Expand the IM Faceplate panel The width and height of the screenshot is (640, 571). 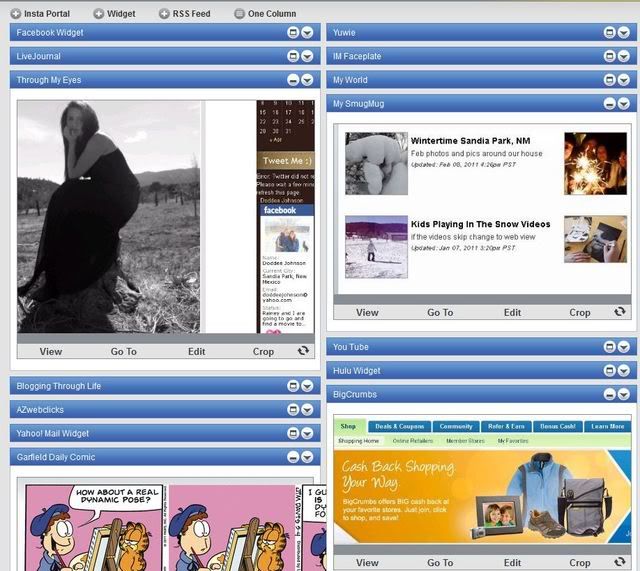tap(609, 56)
